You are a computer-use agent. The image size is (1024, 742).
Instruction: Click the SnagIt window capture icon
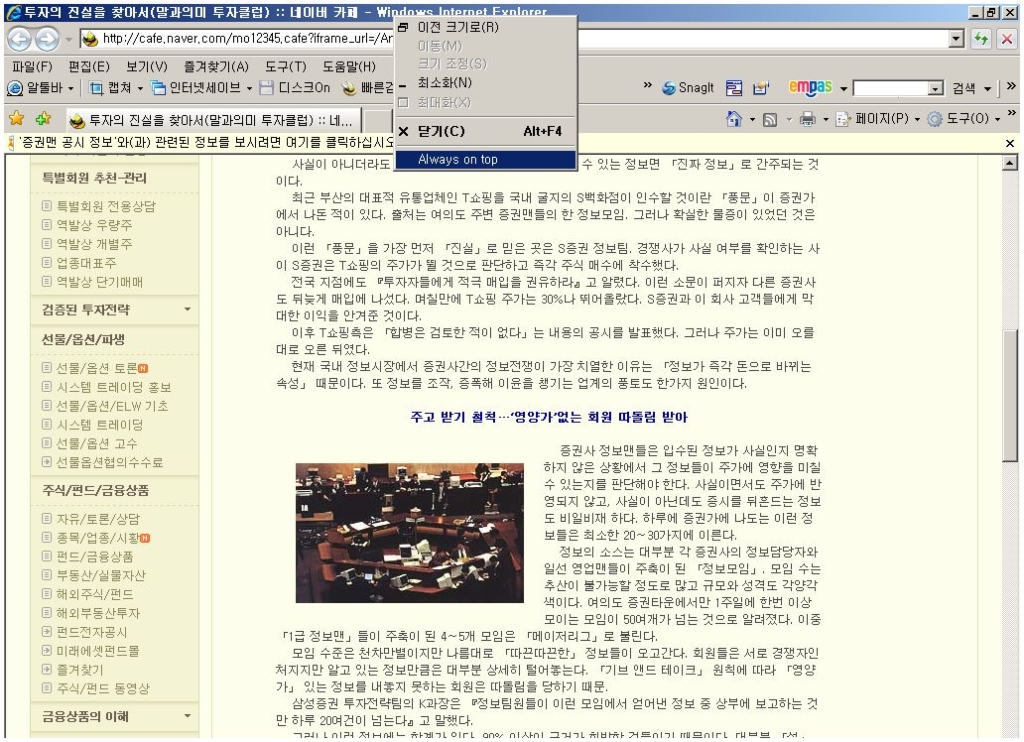click(x=734, y=88)
